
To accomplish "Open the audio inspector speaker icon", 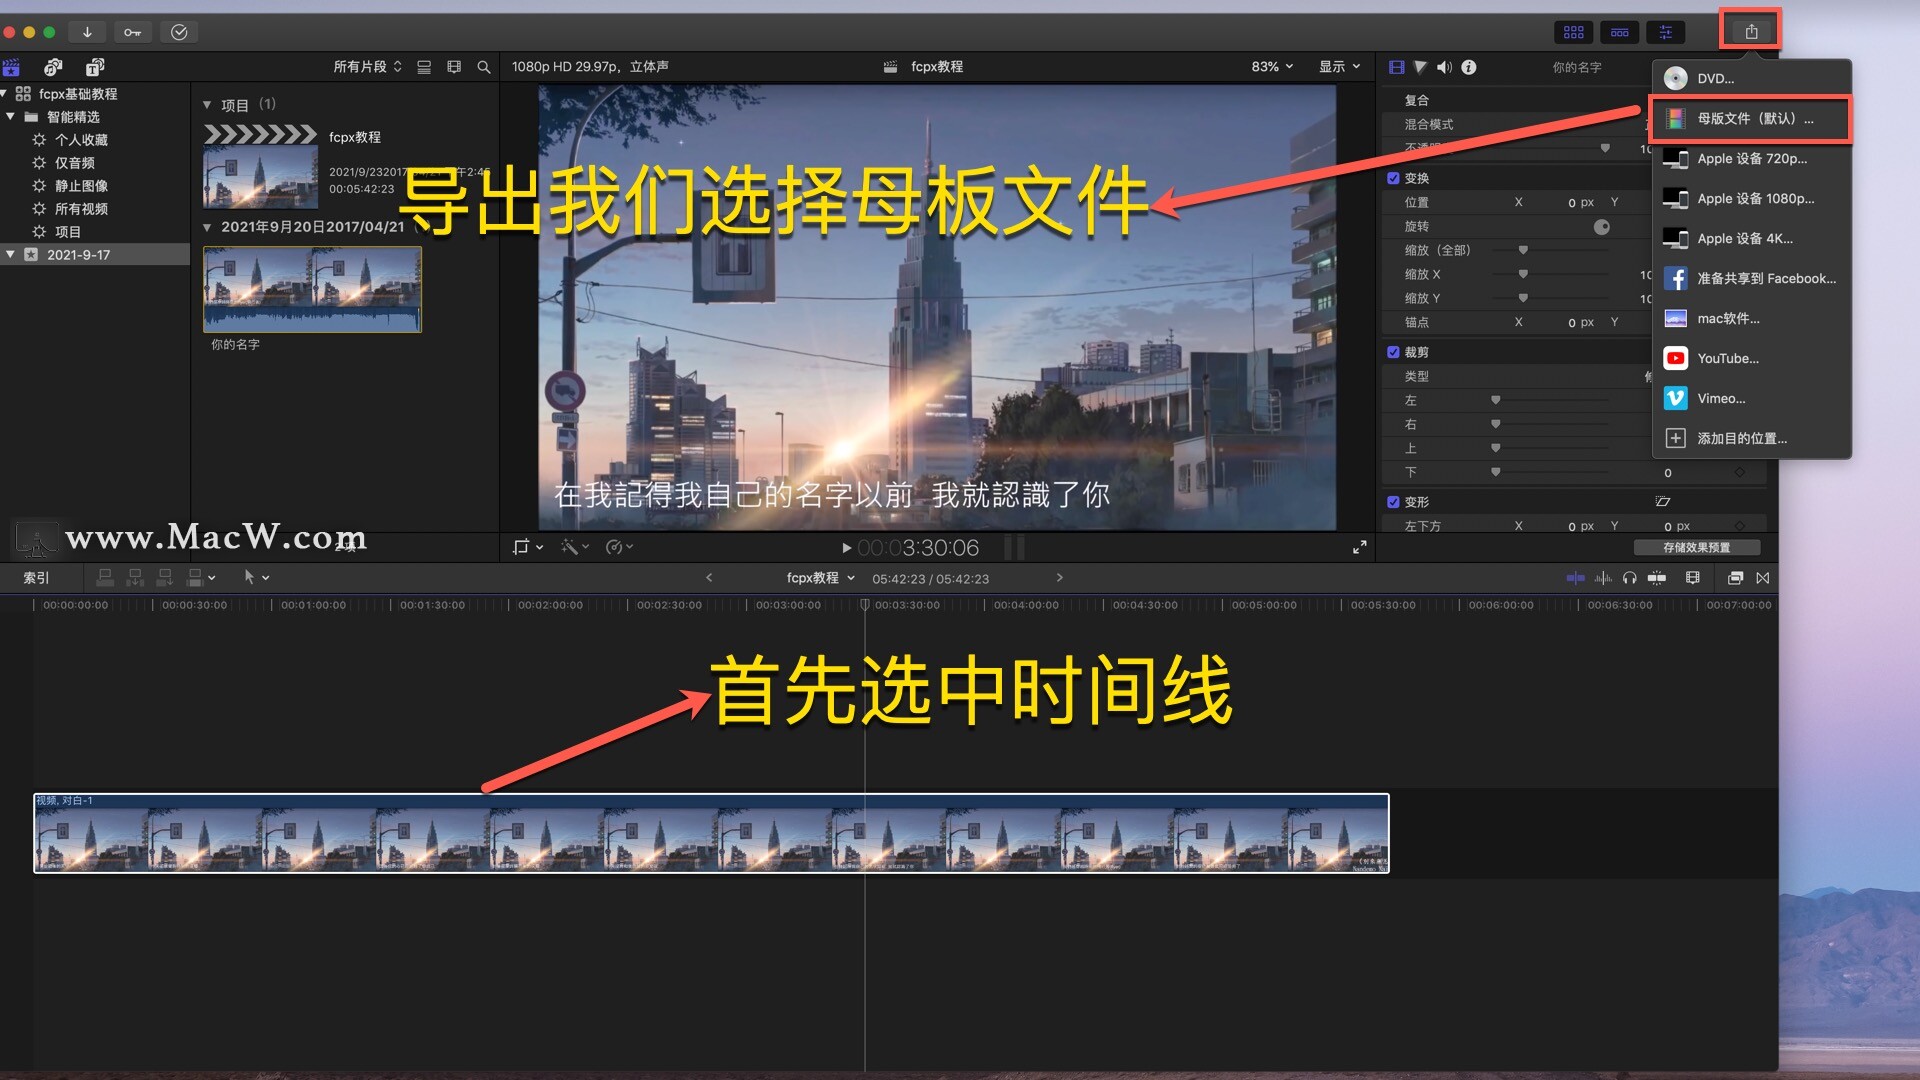I will (1444, 67).
